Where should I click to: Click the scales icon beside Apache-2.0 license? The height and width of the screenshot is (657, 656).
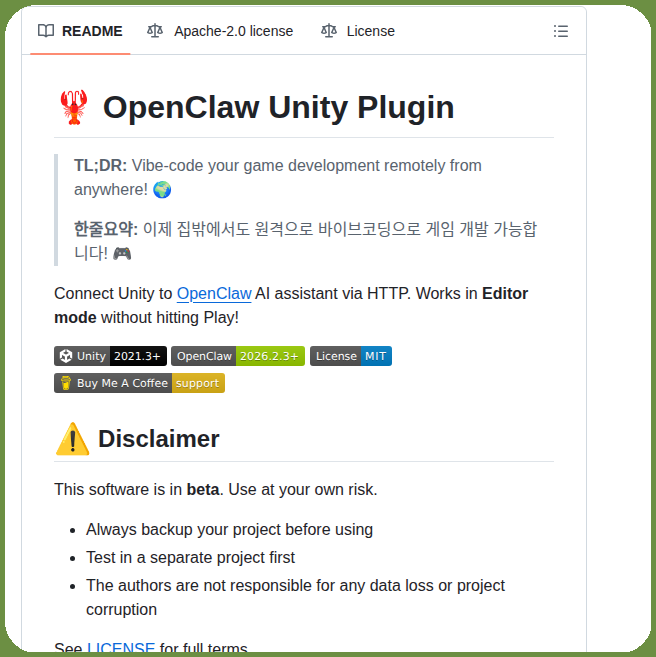pyautogui.click(x=155, y=31)
